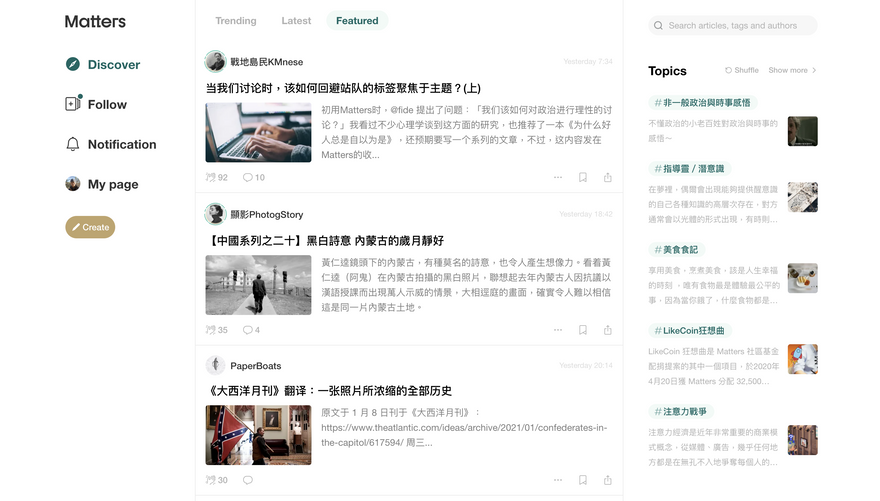Image resolution: width=880 pixels, height=501 pixels.
Task: Open Notification bell icon
Action: (73, 144)
